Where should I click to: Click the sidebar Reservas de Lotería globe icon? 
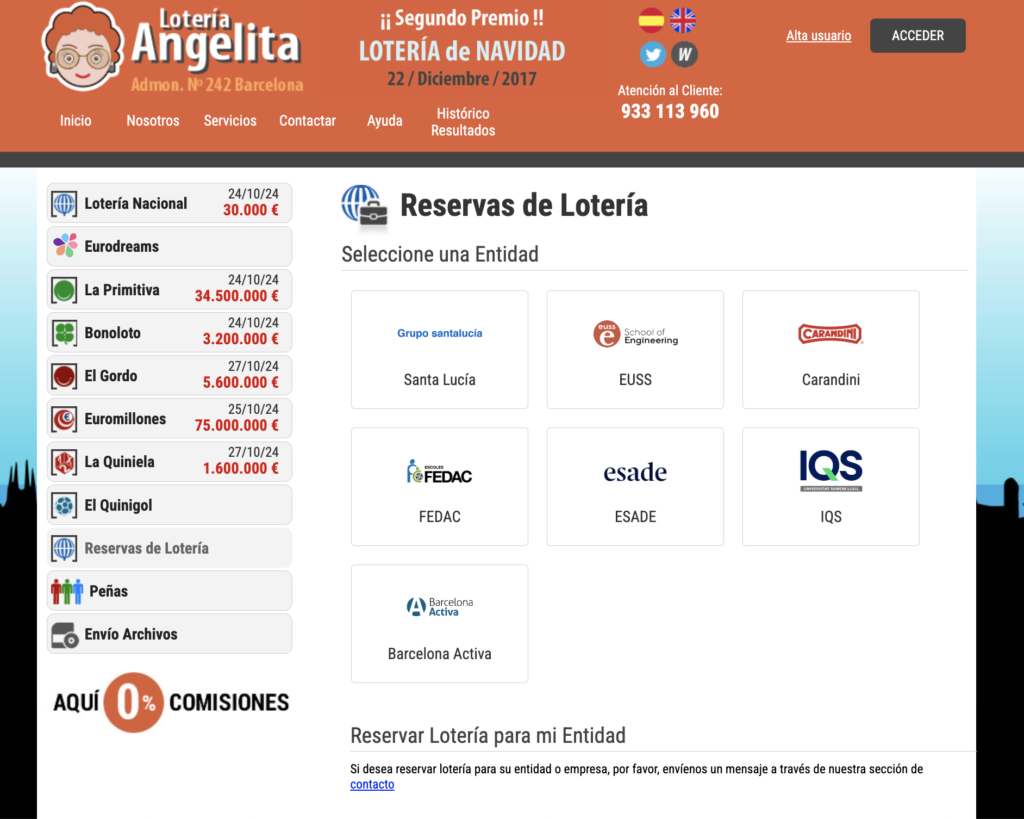coord(64,549)
